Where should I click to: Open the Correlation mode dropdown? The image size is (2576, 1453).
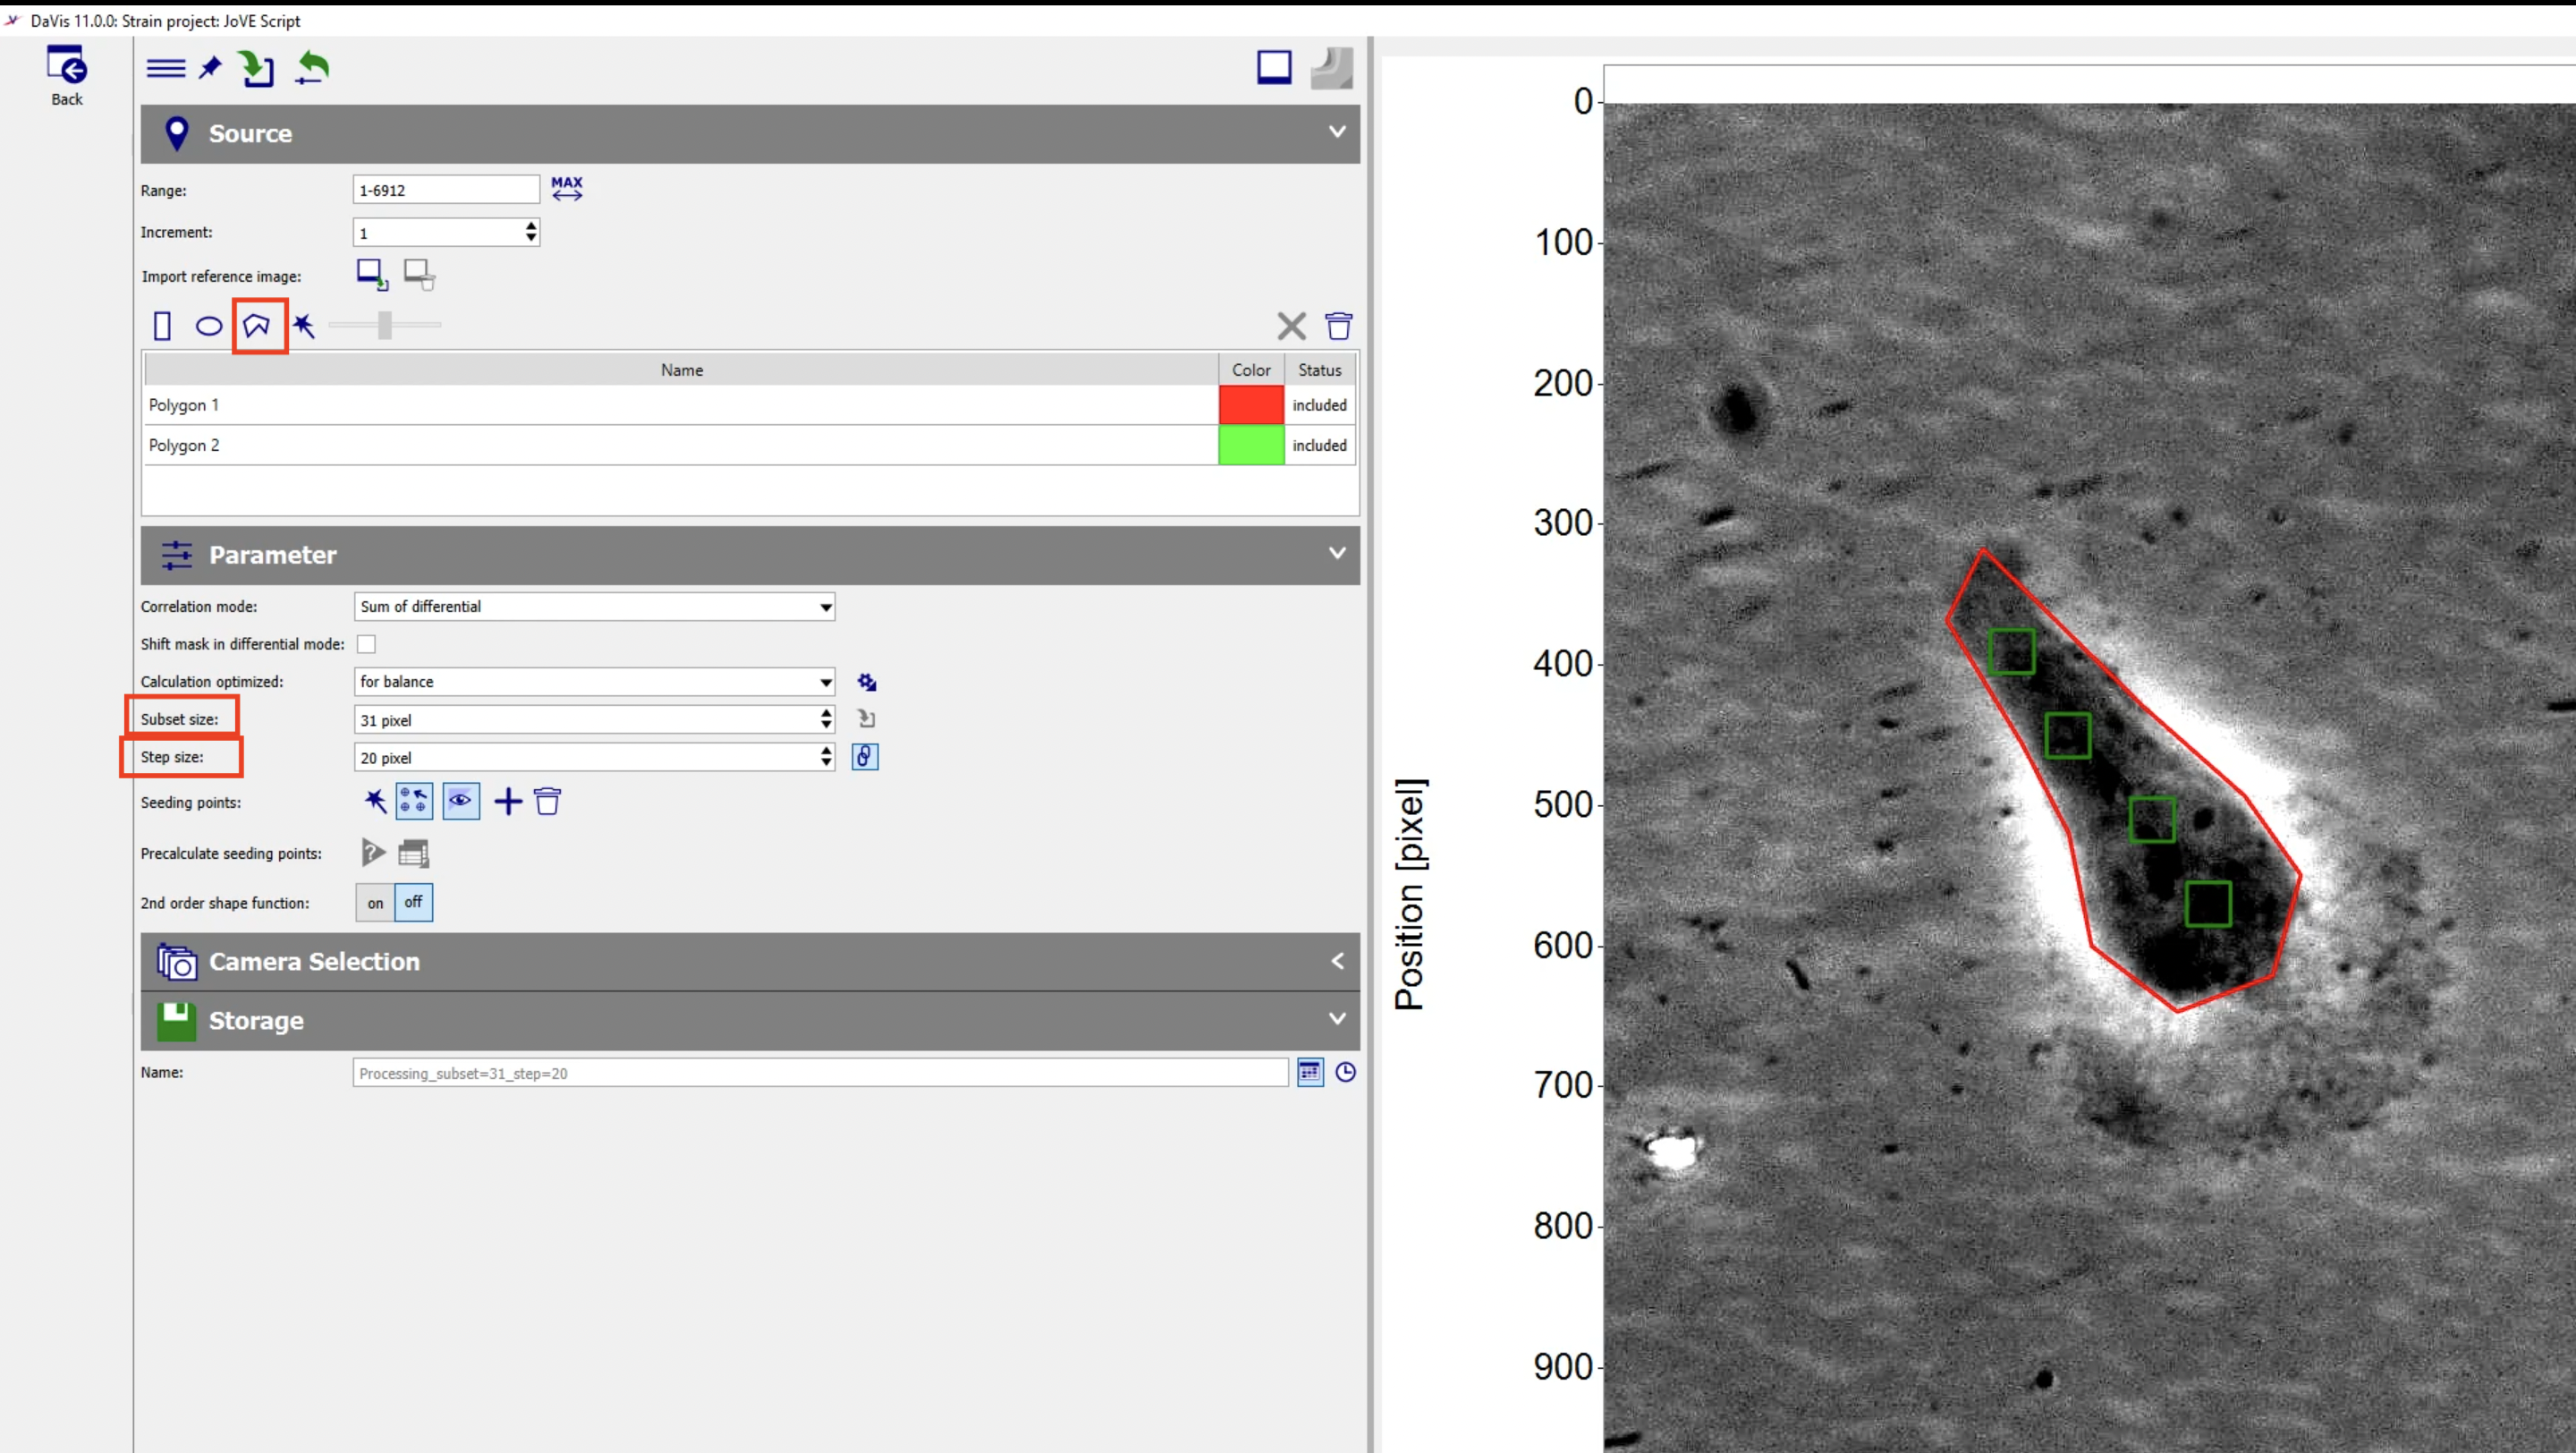click(594, 607)
